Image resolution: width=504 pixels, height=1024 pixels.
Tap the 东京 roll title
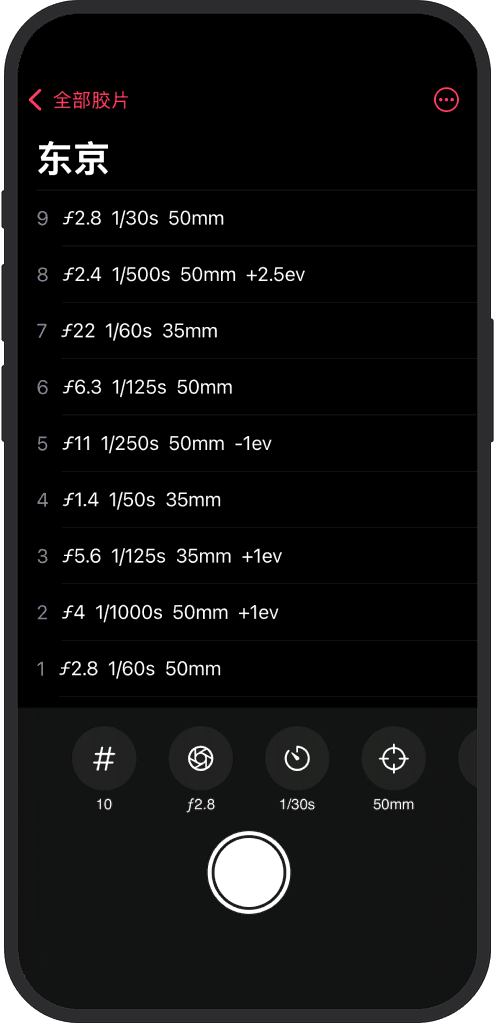pyautogui.click(x=73, y=159)
